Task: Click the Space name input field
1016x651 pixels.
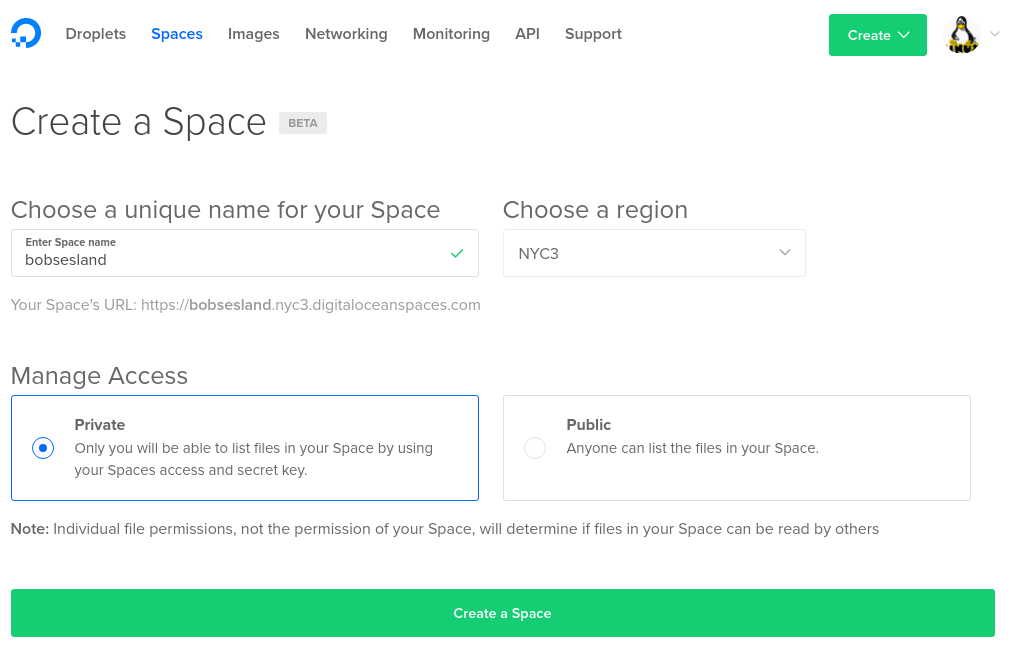Action: [245, 253]
